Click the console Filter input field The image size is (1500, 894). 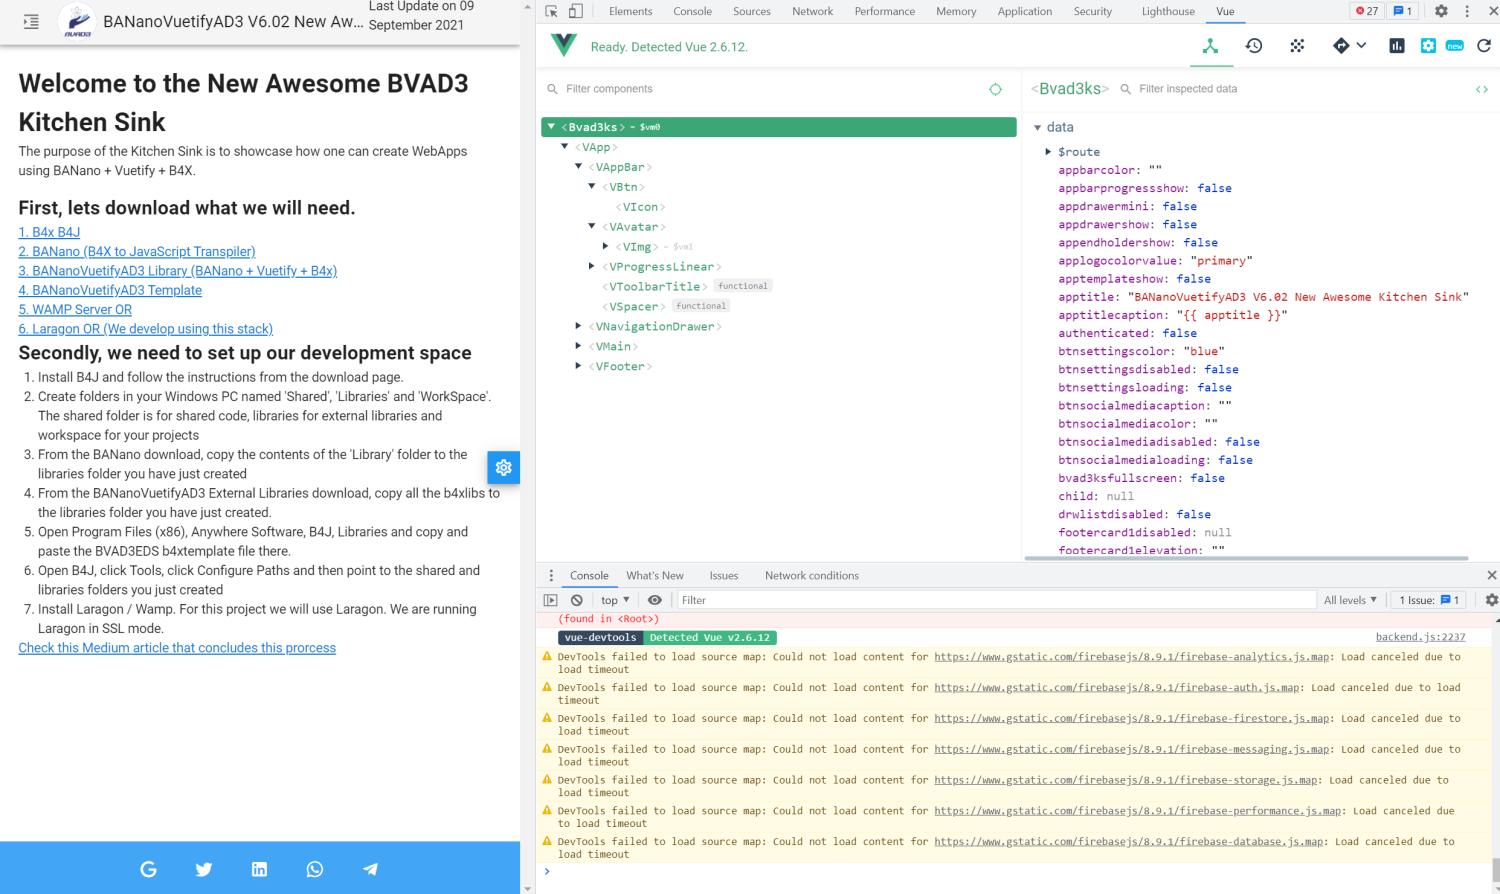click(996, 600)
